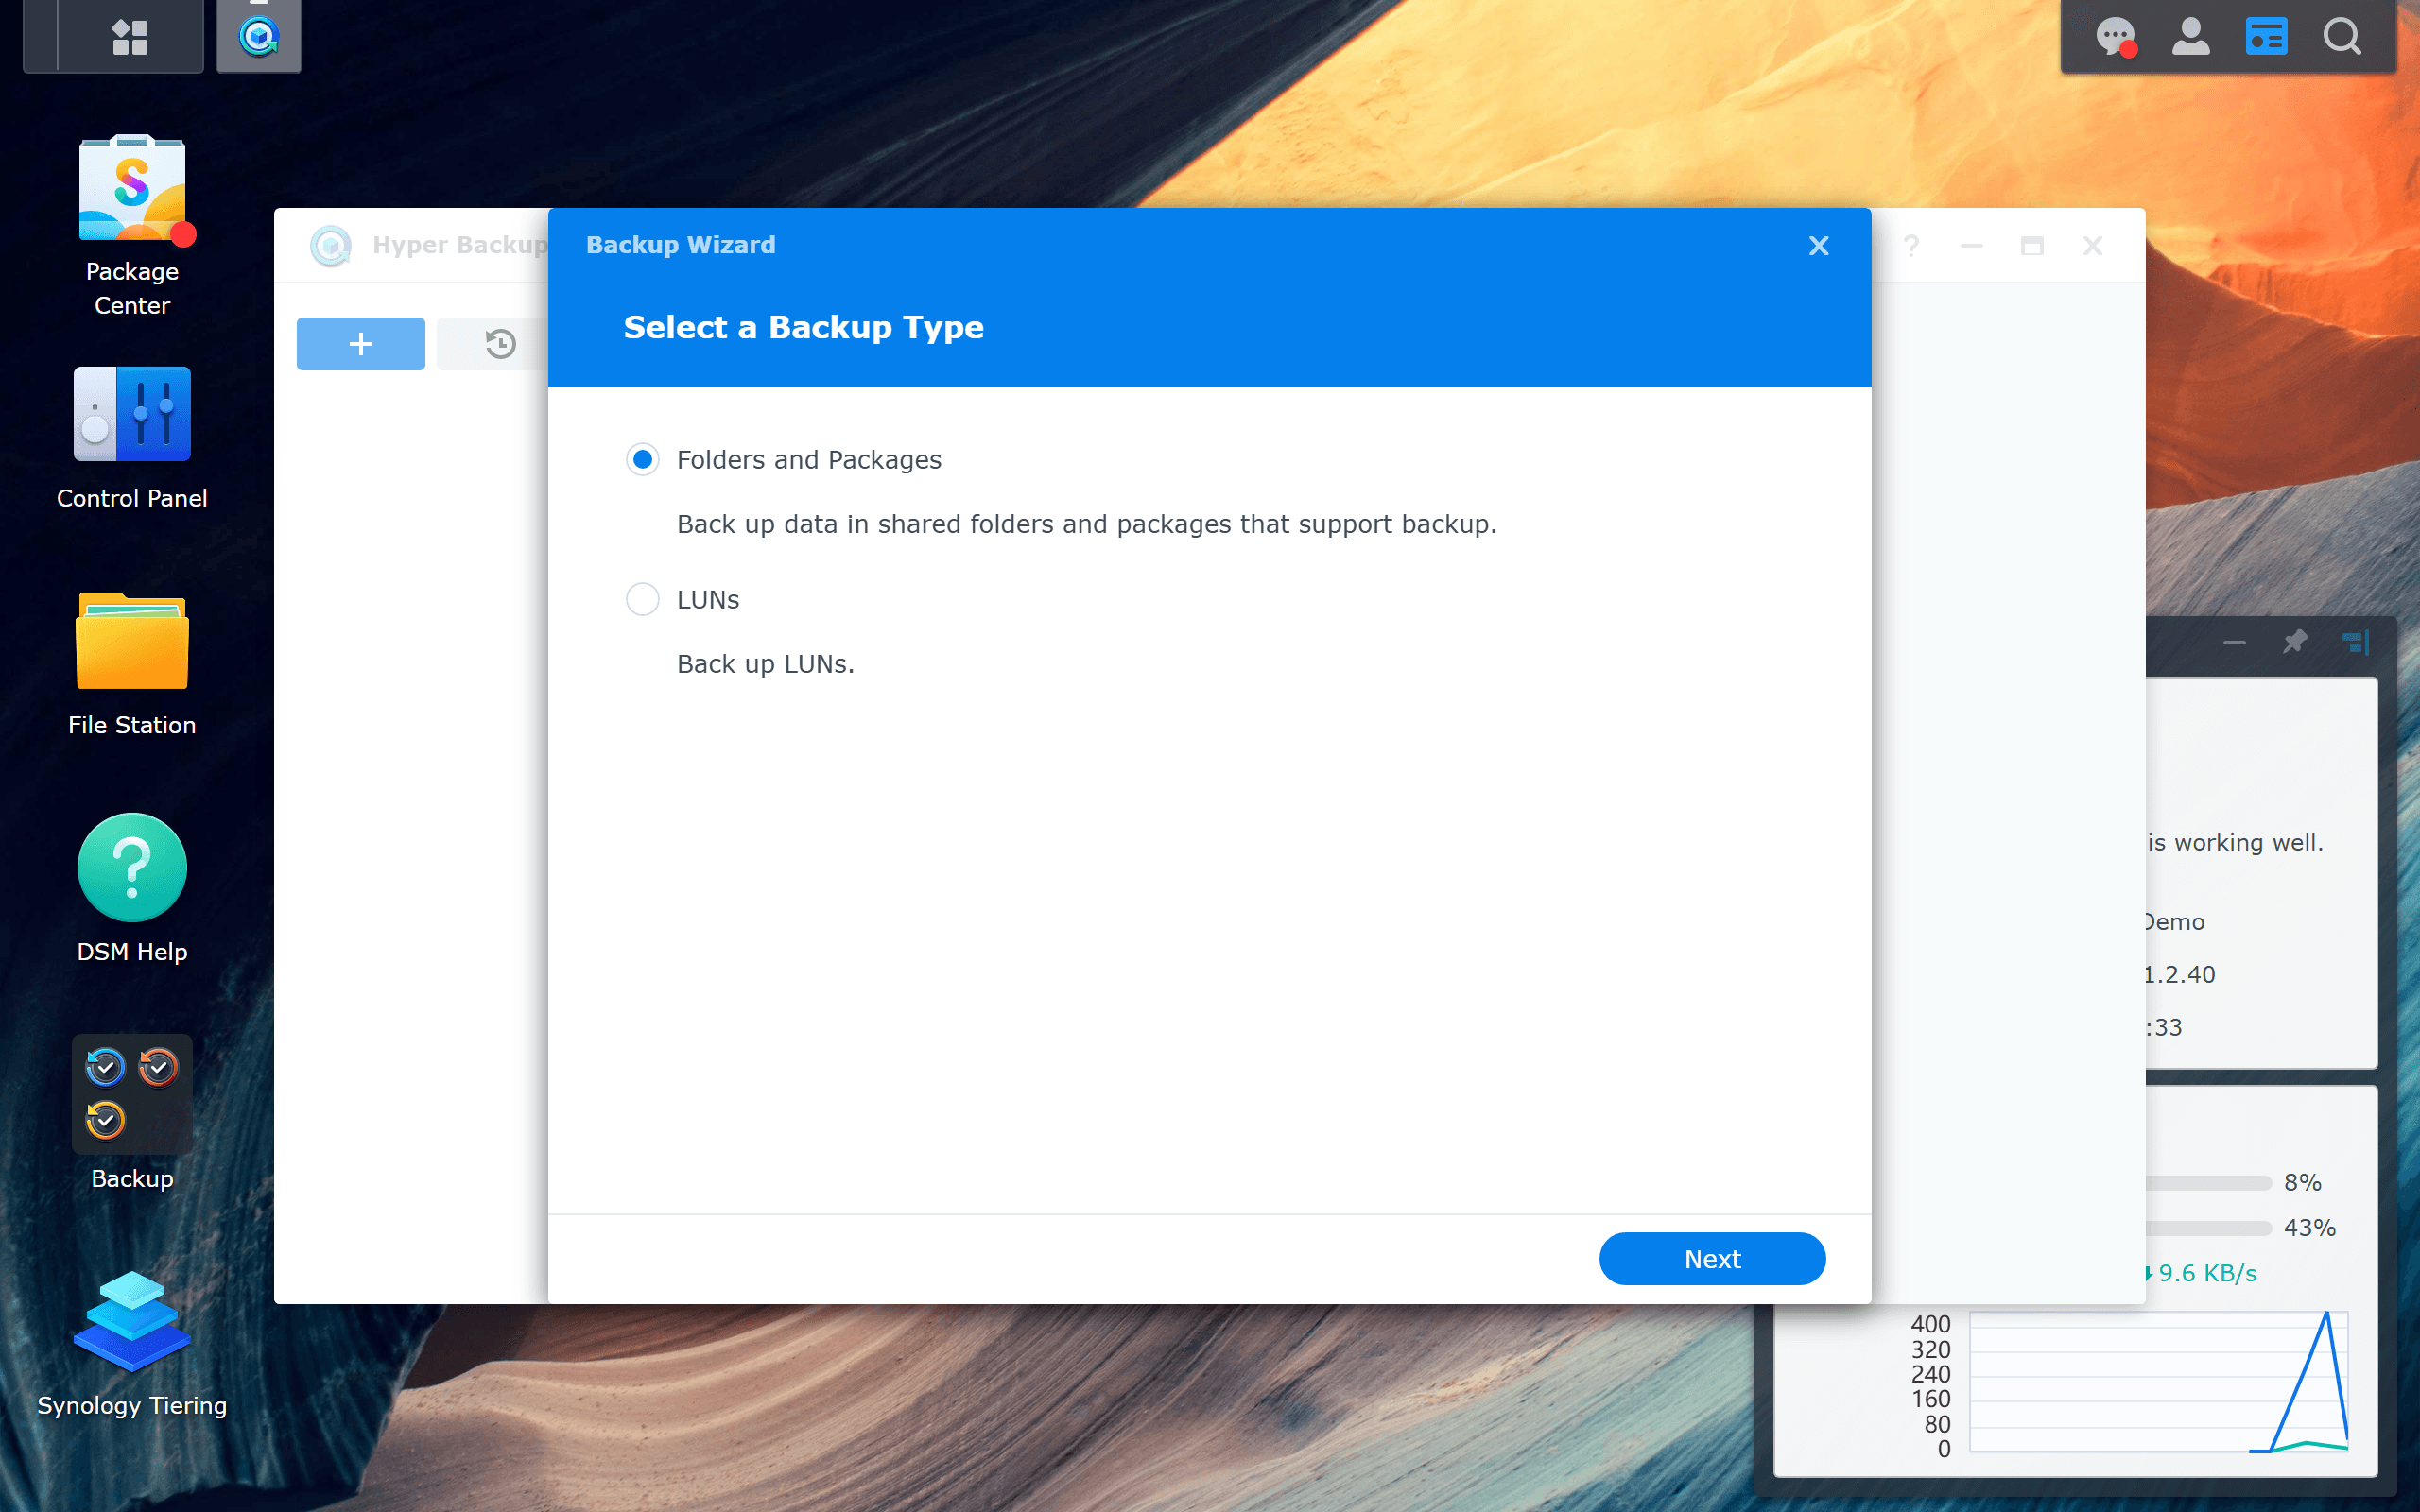This screenshot has width=2420, height=1512.
Task: Click the network traffic graph in widget
Action: point(2158,1381)
